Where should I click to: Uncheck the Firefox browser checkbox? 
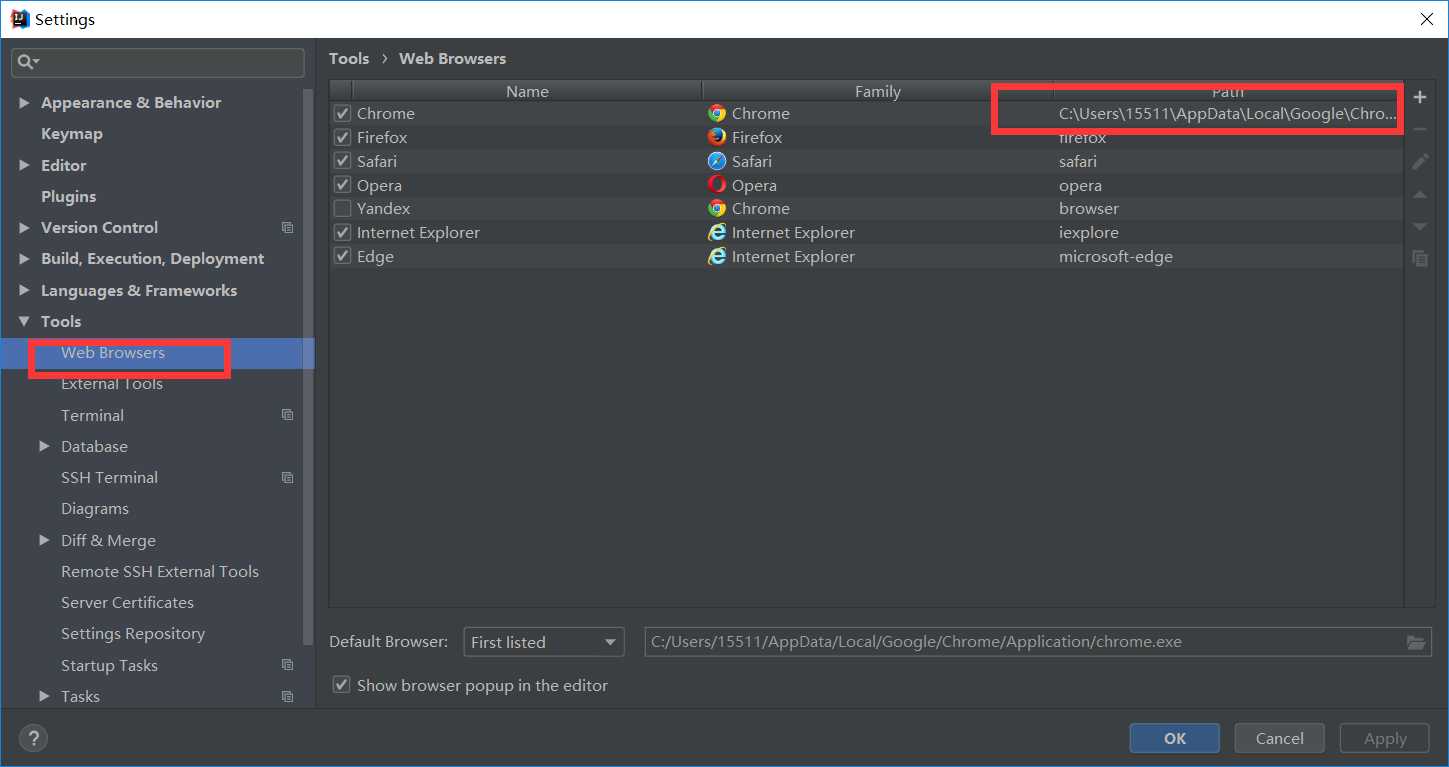point(342,137)
